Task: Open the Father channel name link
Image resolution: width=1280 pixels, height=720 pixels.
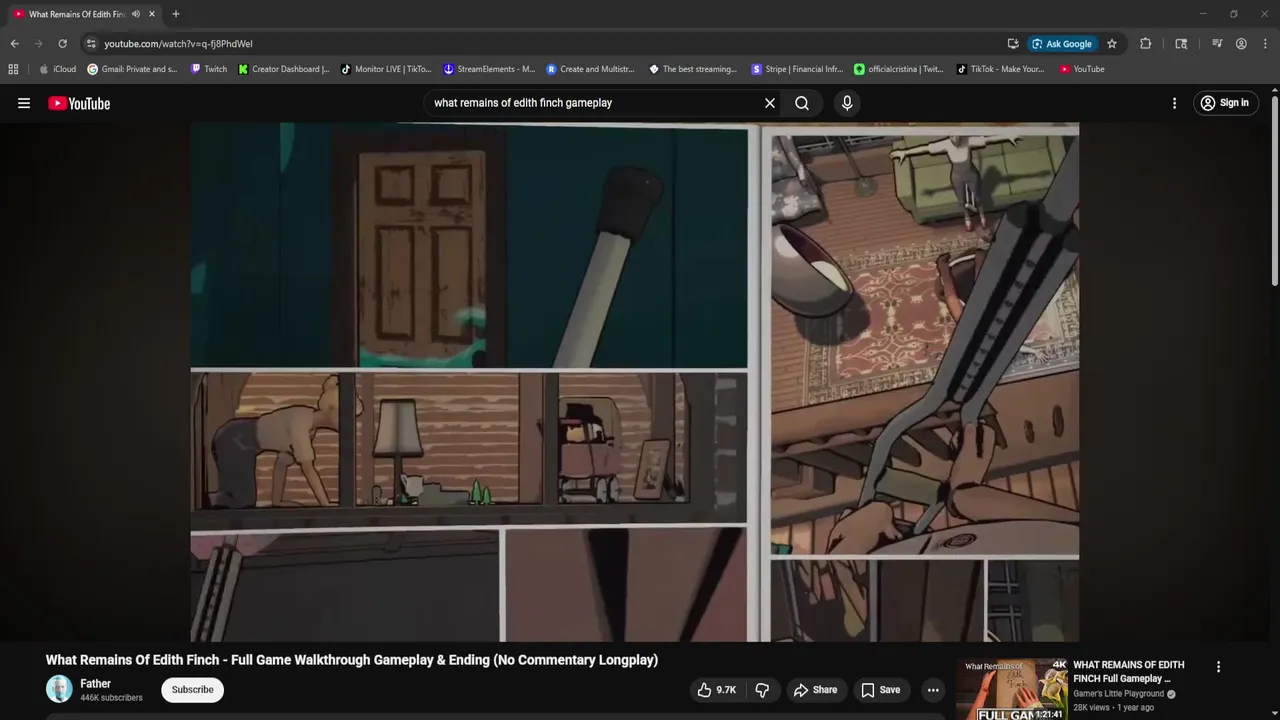Action: coord(95,684)
